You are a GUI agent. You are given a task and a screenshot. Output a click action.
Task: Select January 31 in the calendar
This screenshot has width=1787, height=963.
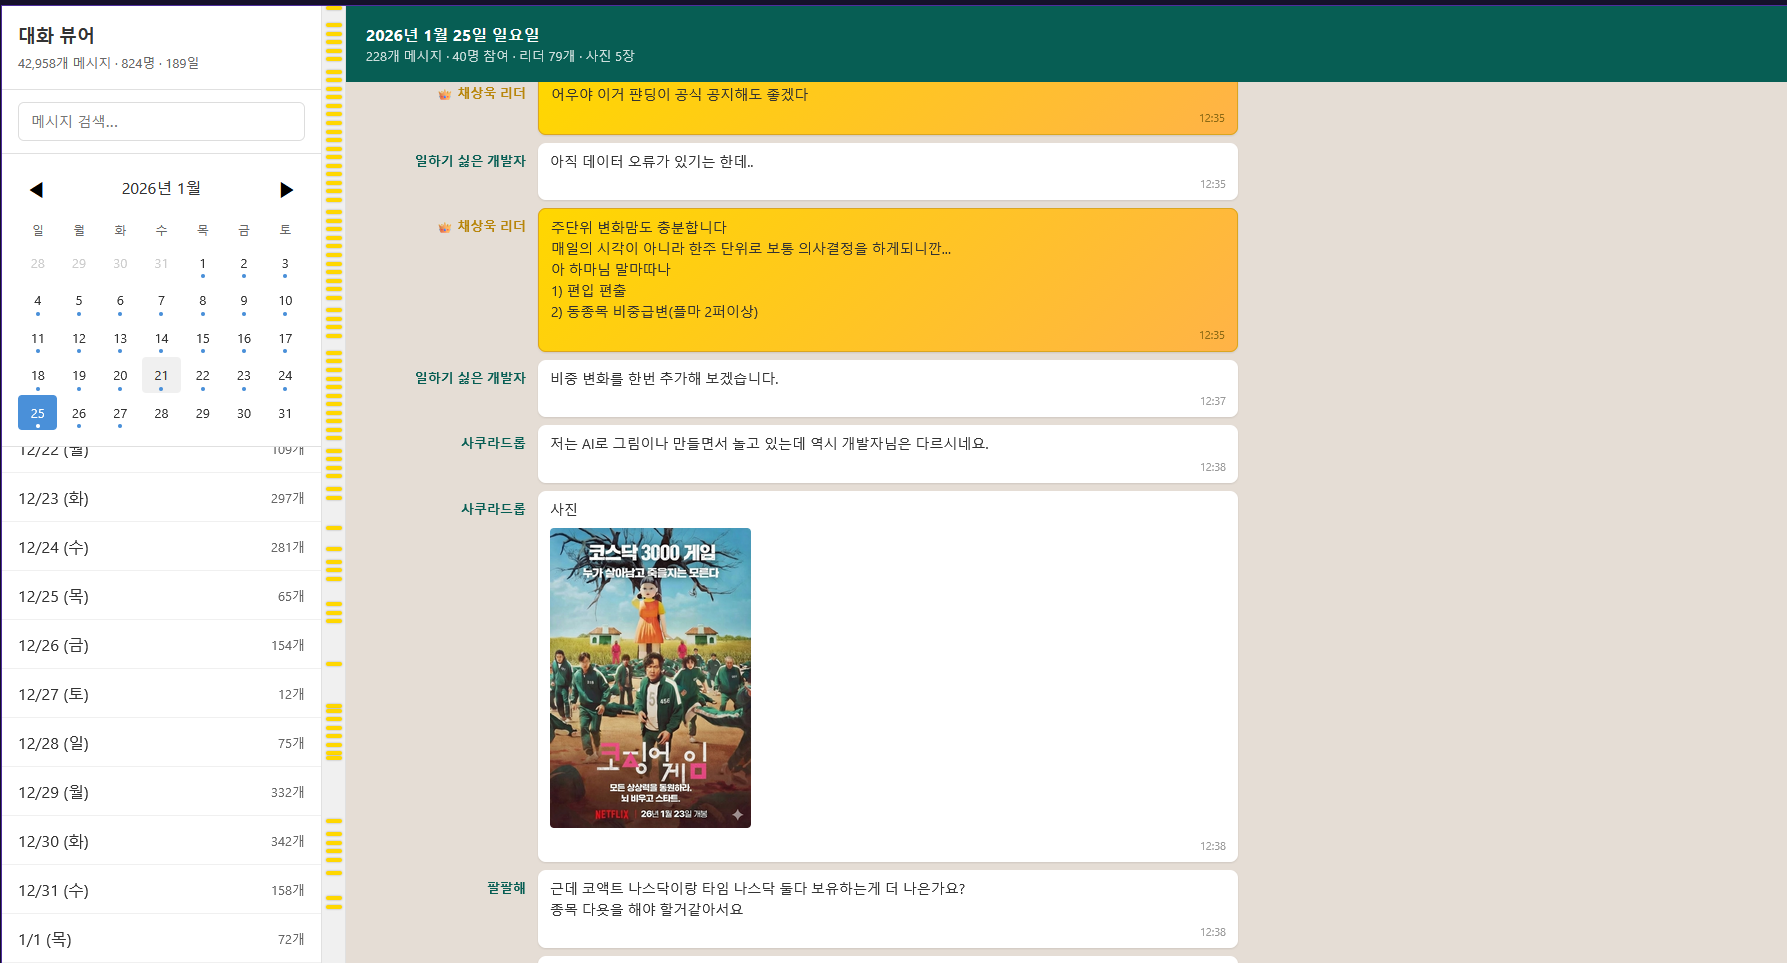point(285,414)
